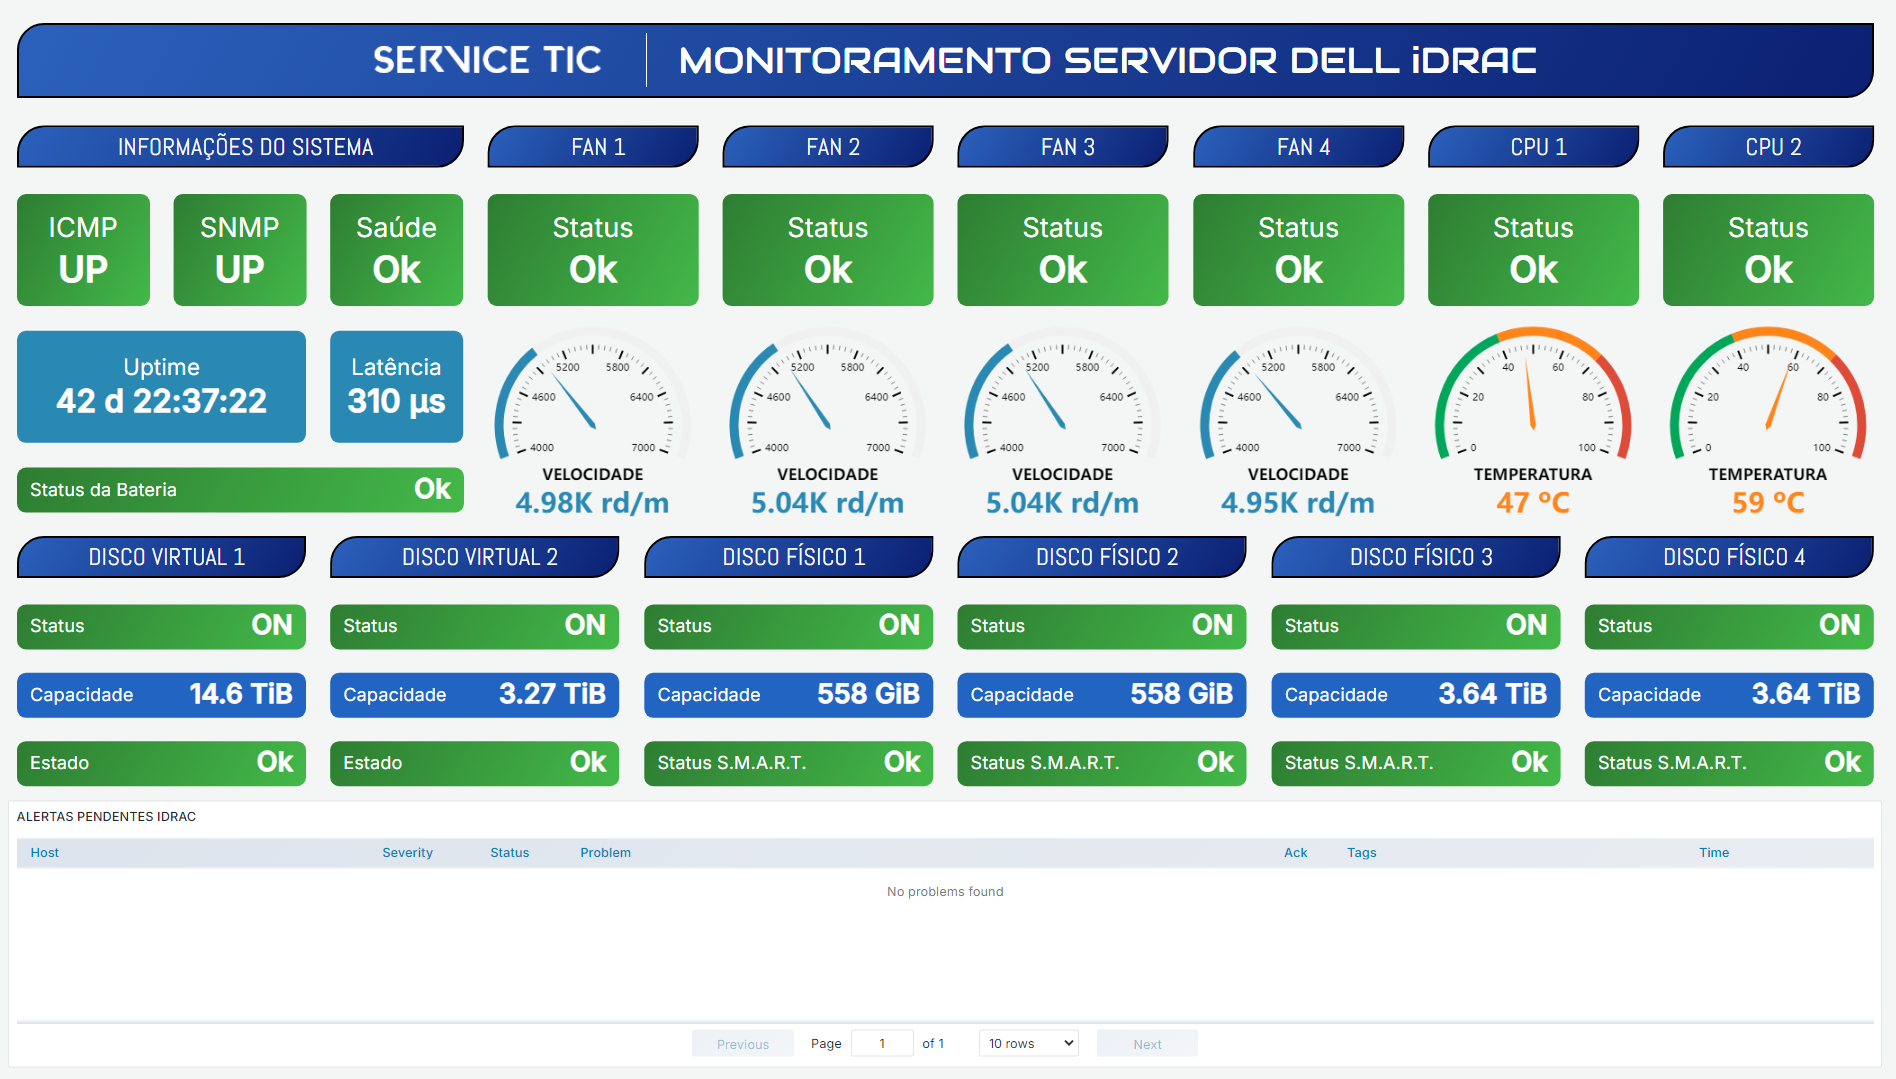Click Disco Físico 1 Capacidade 558 GiB bar
The image size is (1896, 1079).
click(789, 695)
